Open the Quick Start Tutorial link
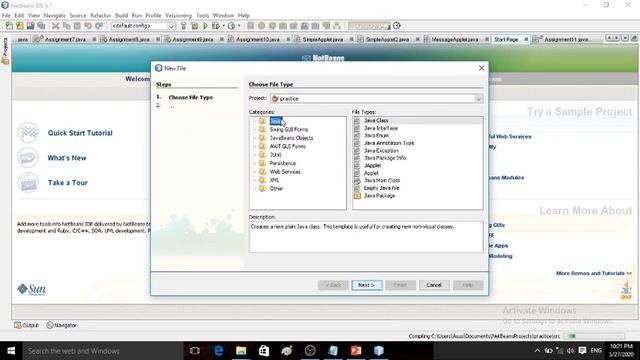640x360 pixels. click(80, 133)
